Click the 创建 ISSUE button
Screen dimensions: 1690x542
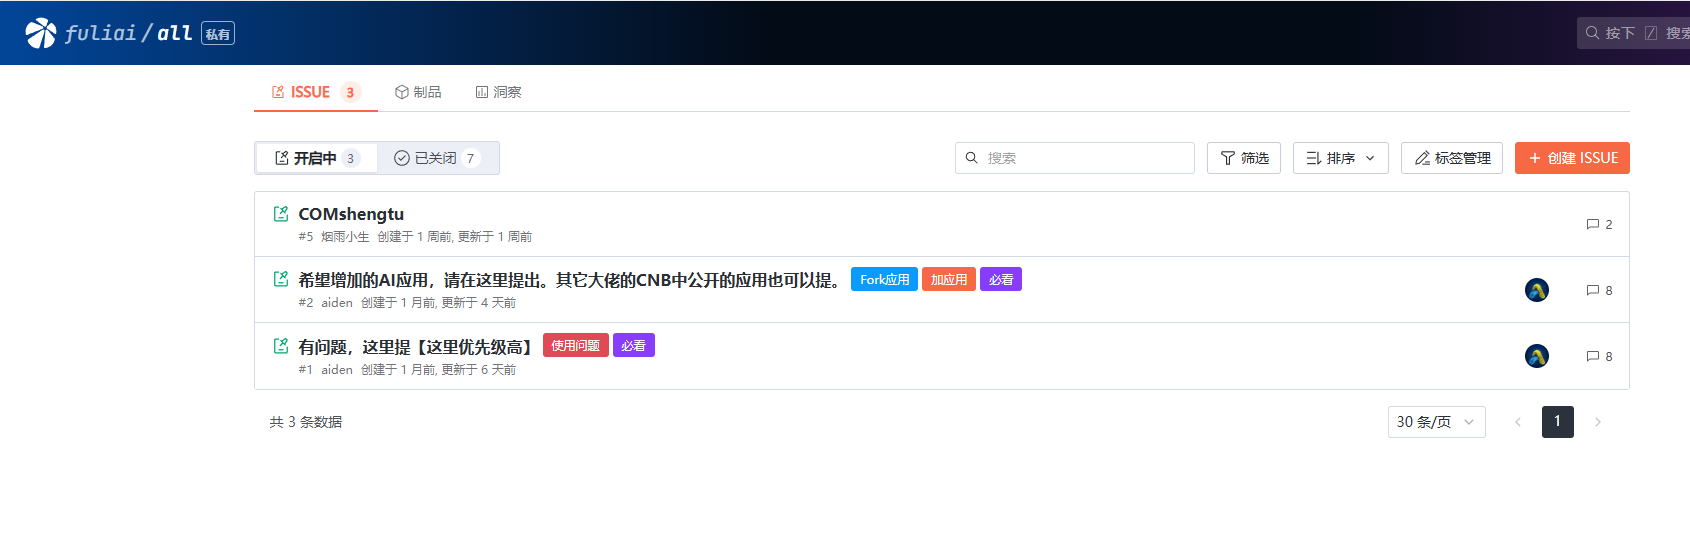1572,158
